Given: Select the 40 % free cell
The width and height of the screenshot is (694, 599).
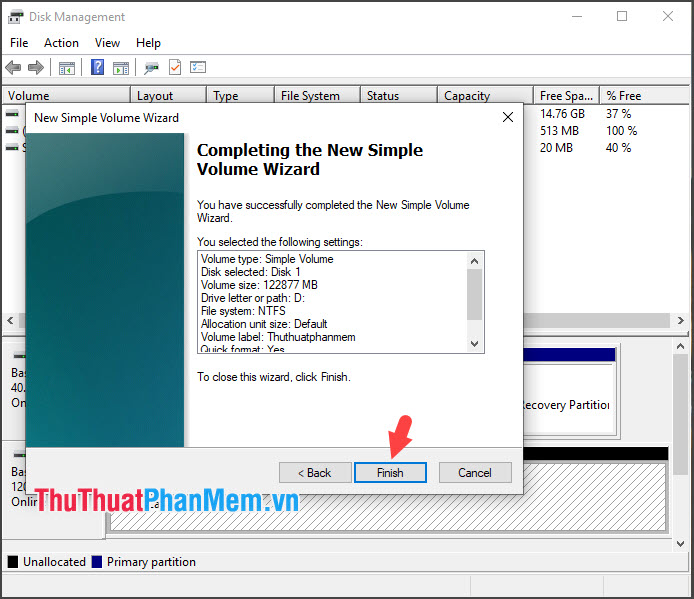Looking at the screenshot, I should coord(618,147).
